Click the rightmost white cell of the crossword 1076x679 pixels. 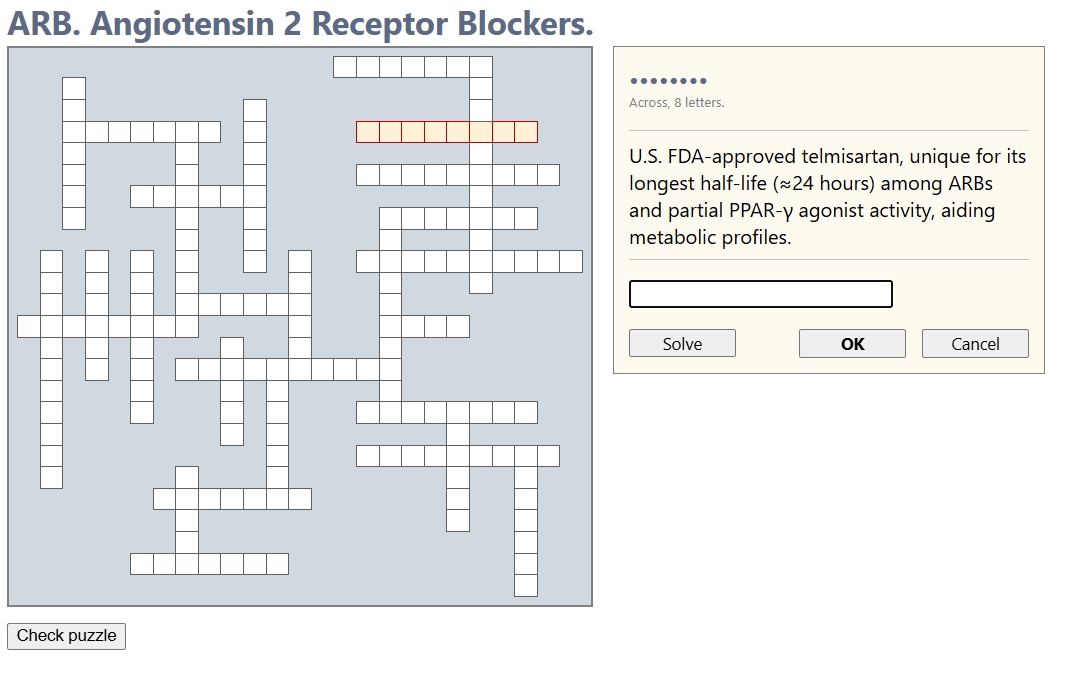(x=571, y=262)
